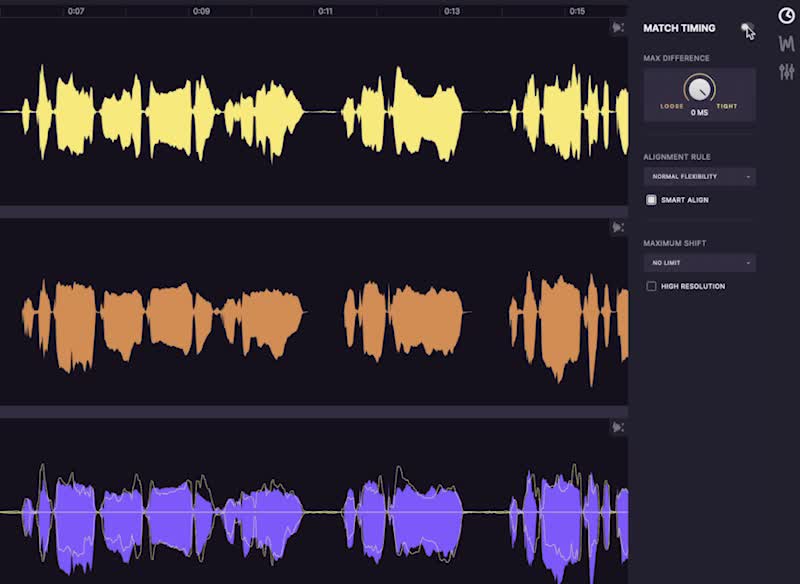Open the pitch waveform icon in sidebar
800x584 pixels.
(x=786, y=43)
